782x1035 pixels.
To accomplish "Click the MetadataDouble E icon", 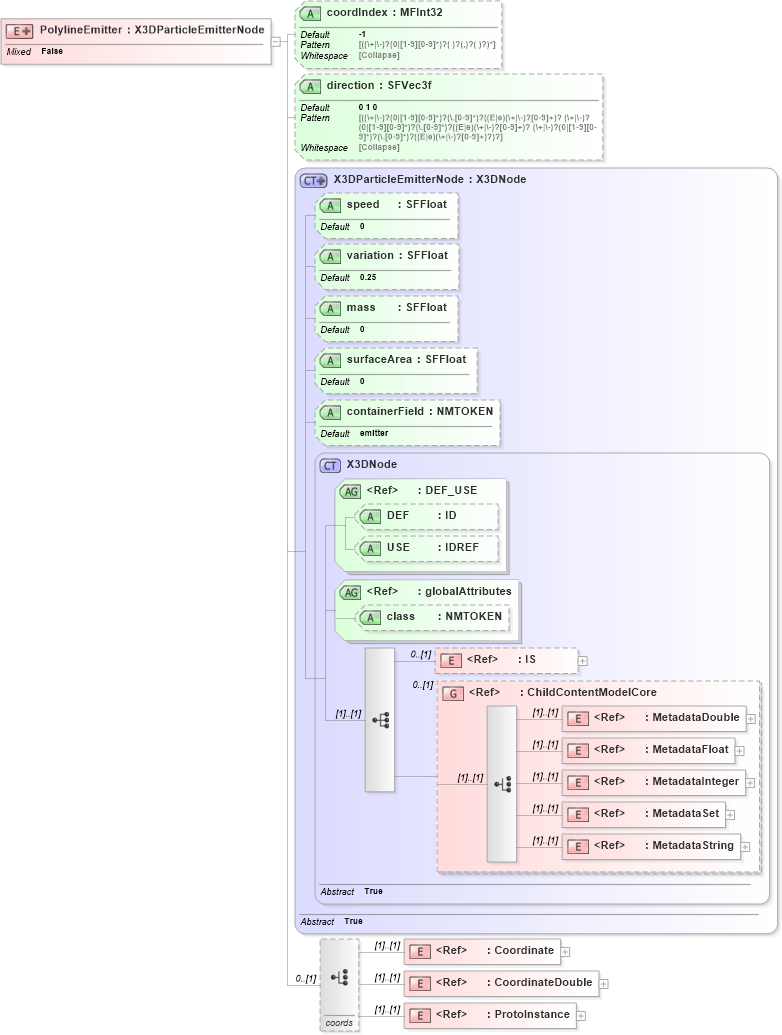I will pos(577,719).
